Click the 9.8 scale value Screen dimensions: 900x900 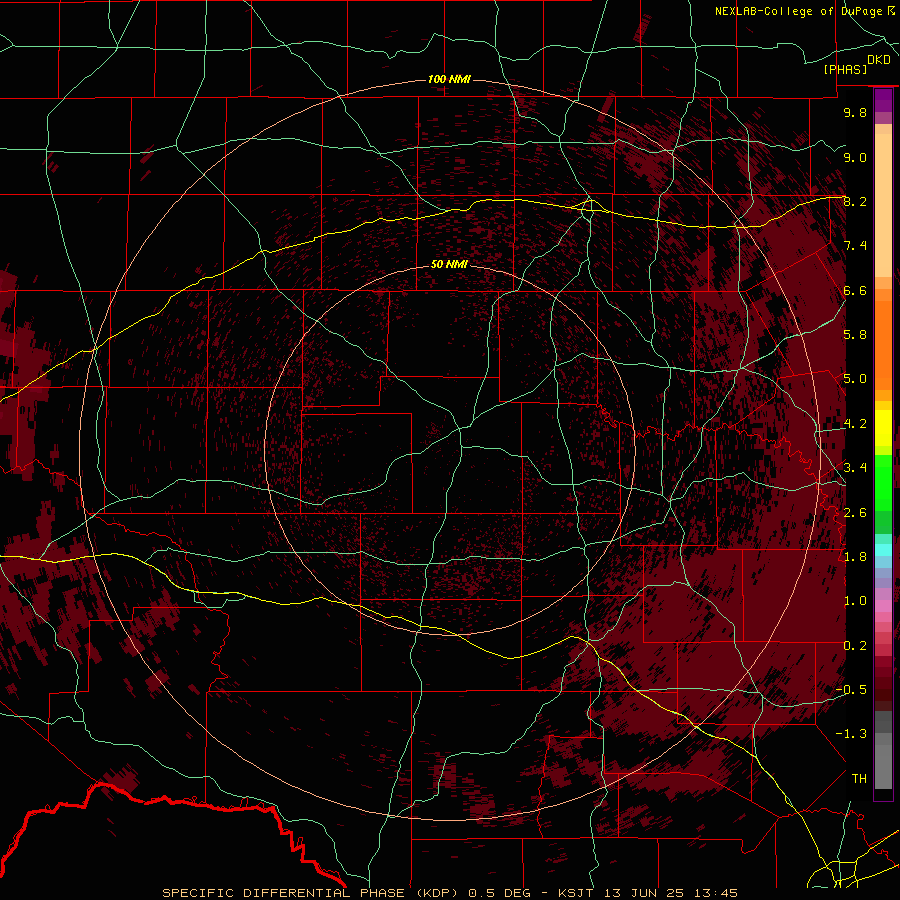(x=855, y=112)
